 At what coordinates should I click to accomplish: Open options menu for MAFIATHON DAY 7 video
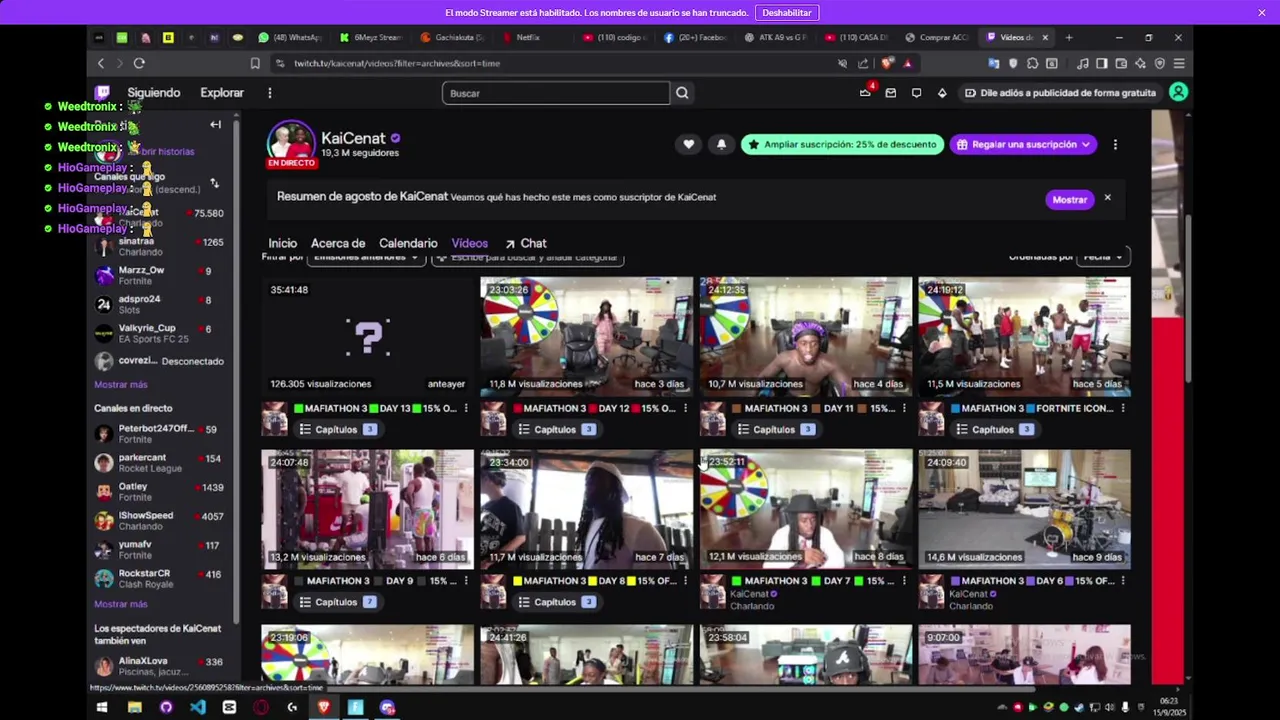(x=904, y=581)
